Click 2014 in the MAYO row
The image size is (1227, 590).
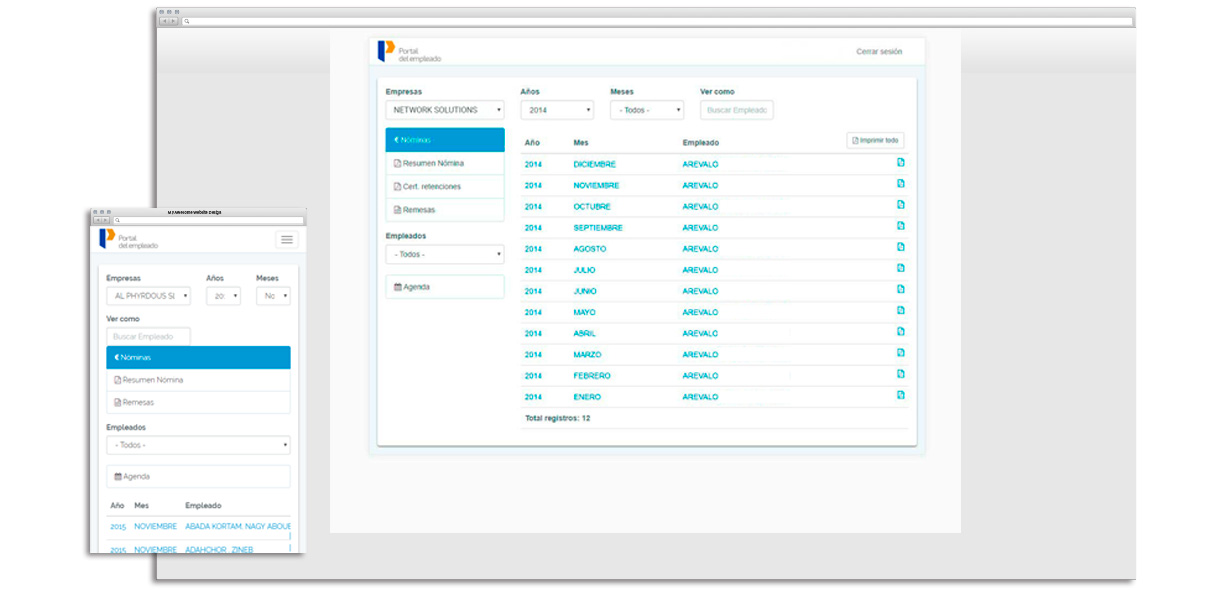coord(533,312)
